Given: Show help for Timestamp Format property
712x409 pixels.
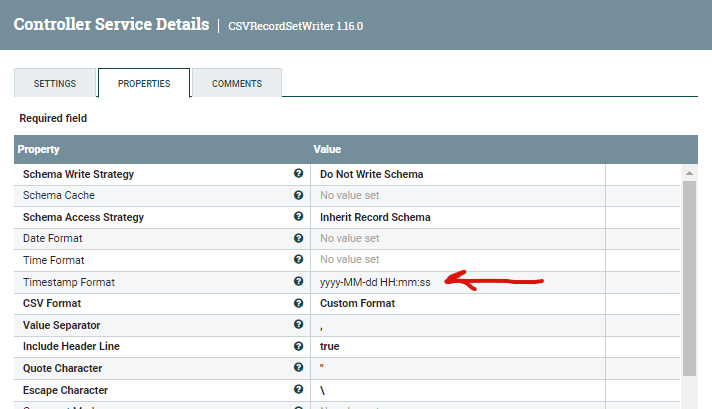Looking at the screenshot, I should coord(298,281).
